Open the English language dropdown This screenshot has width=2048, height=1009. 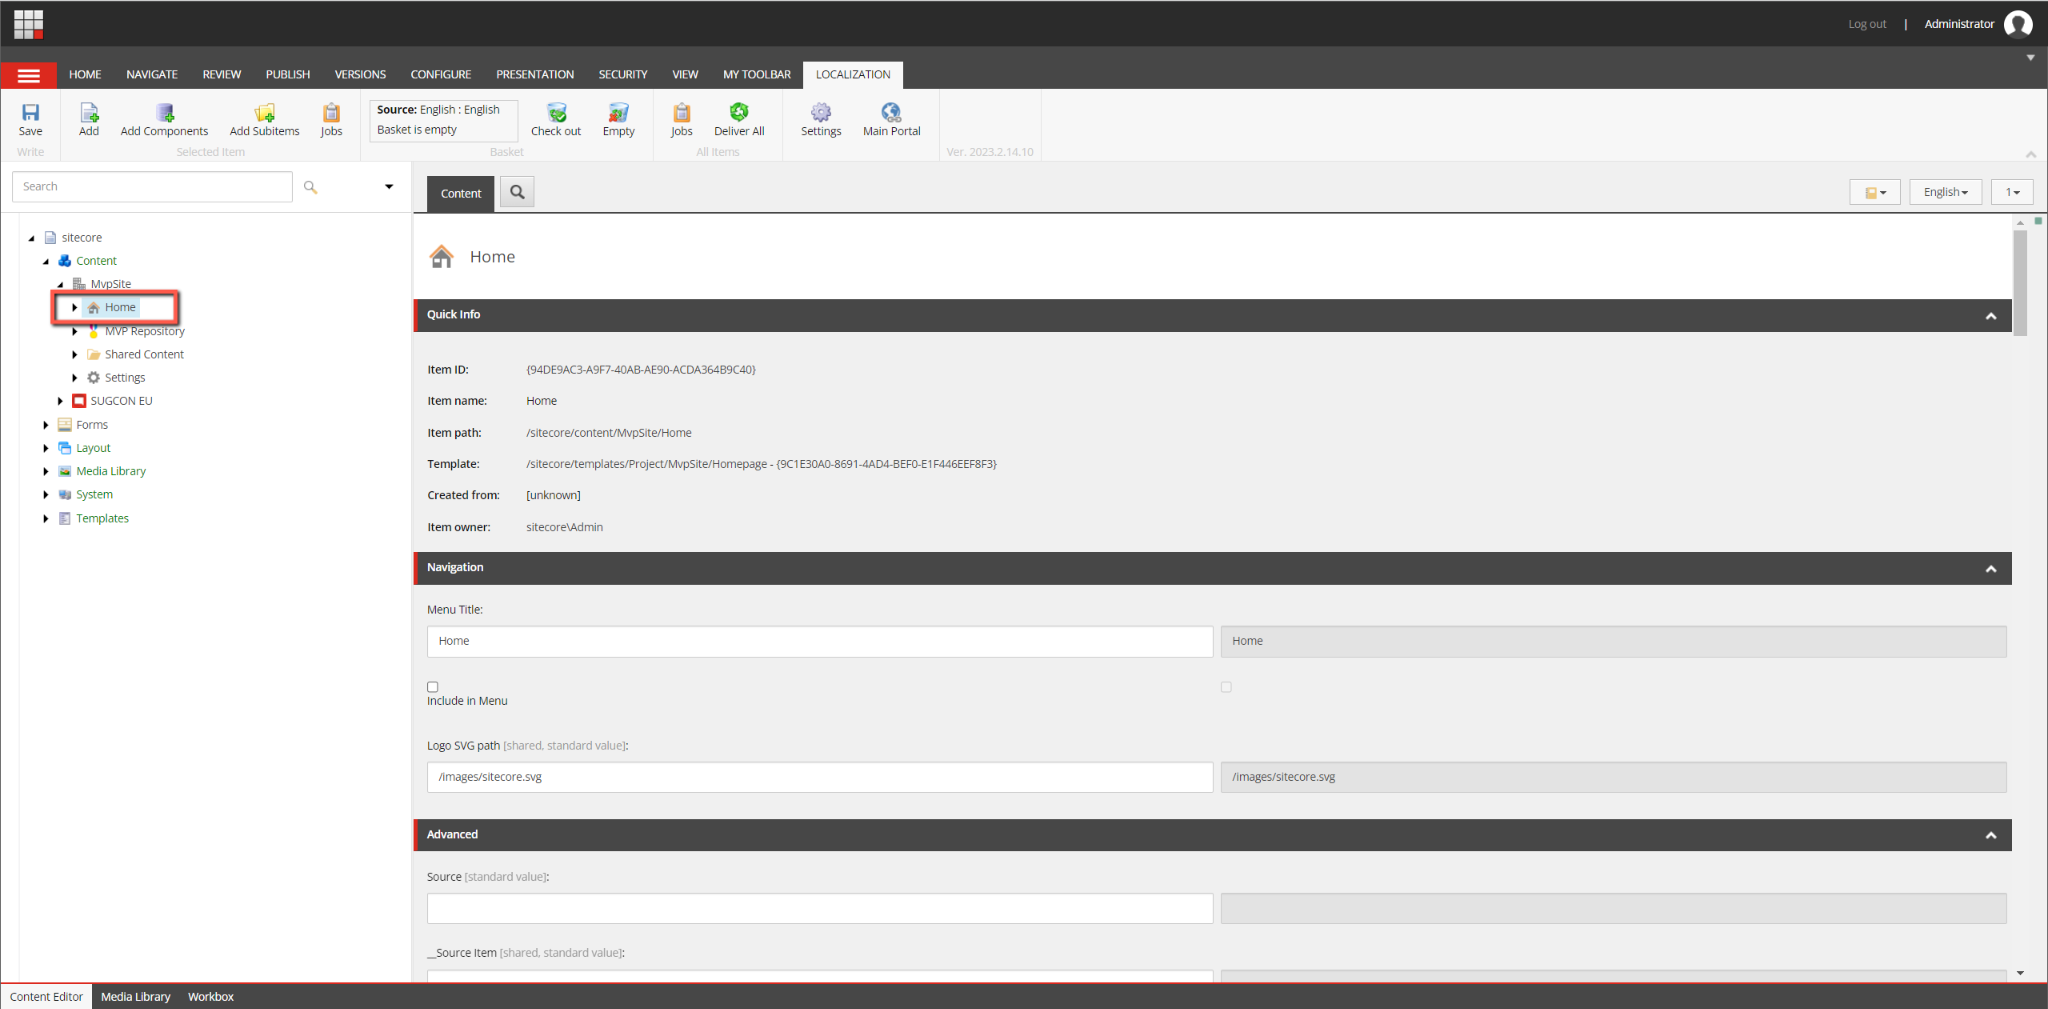pos(1945,192)
